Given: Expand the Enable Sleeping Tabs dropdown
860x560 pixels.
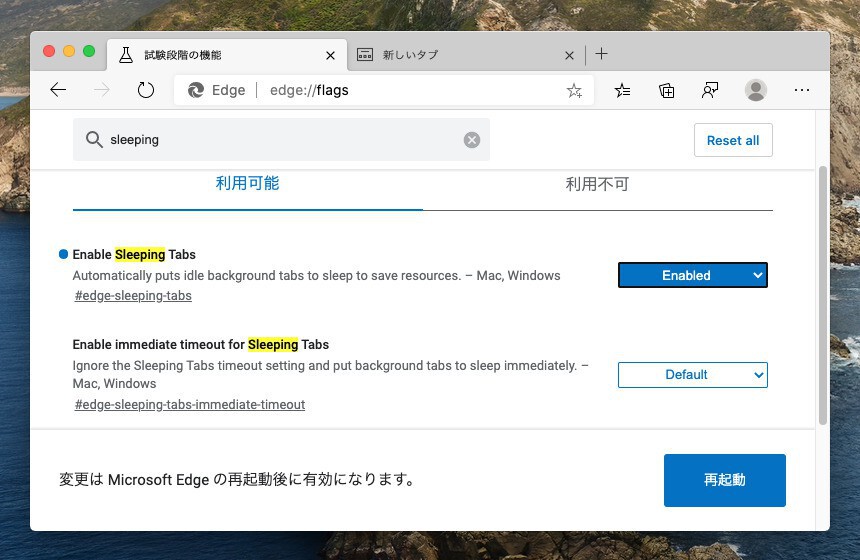Looking at the screenshot, I should pyautogui.click(x=692, y=275).
